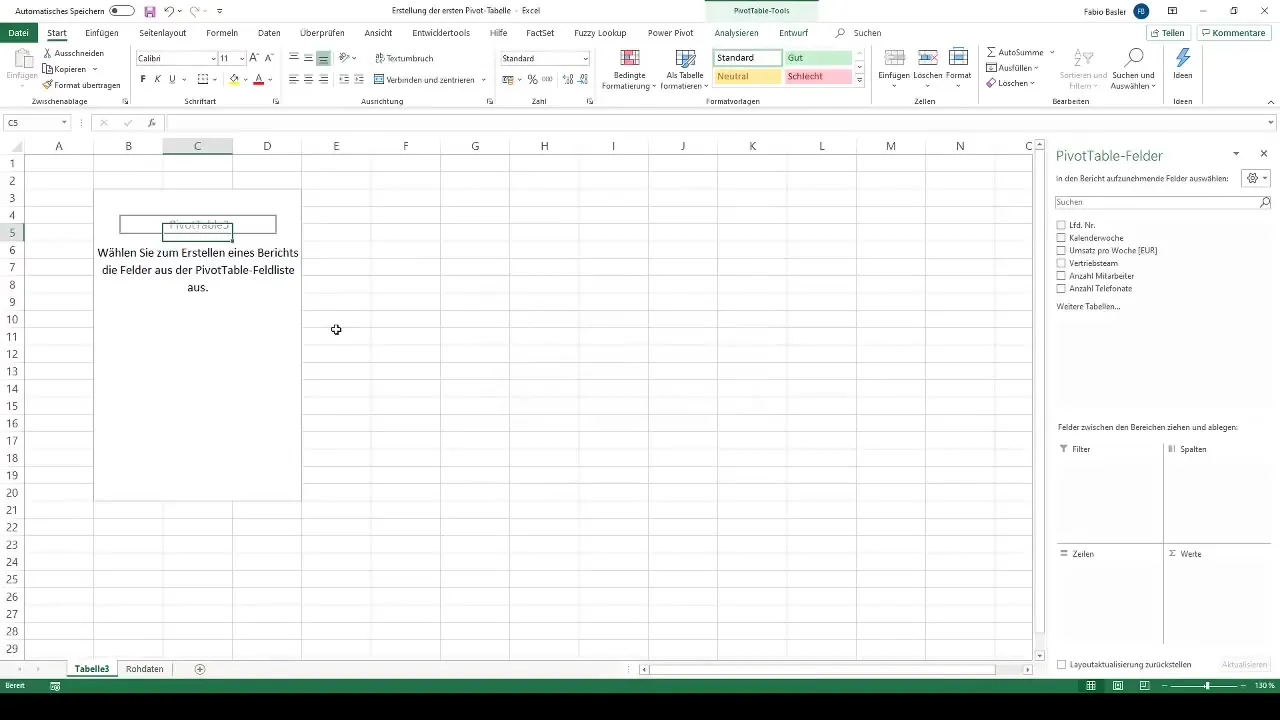This screenshot has width=1280, height=720.
Task: Click the fill color bucket icon
Action: pos(234,79)
